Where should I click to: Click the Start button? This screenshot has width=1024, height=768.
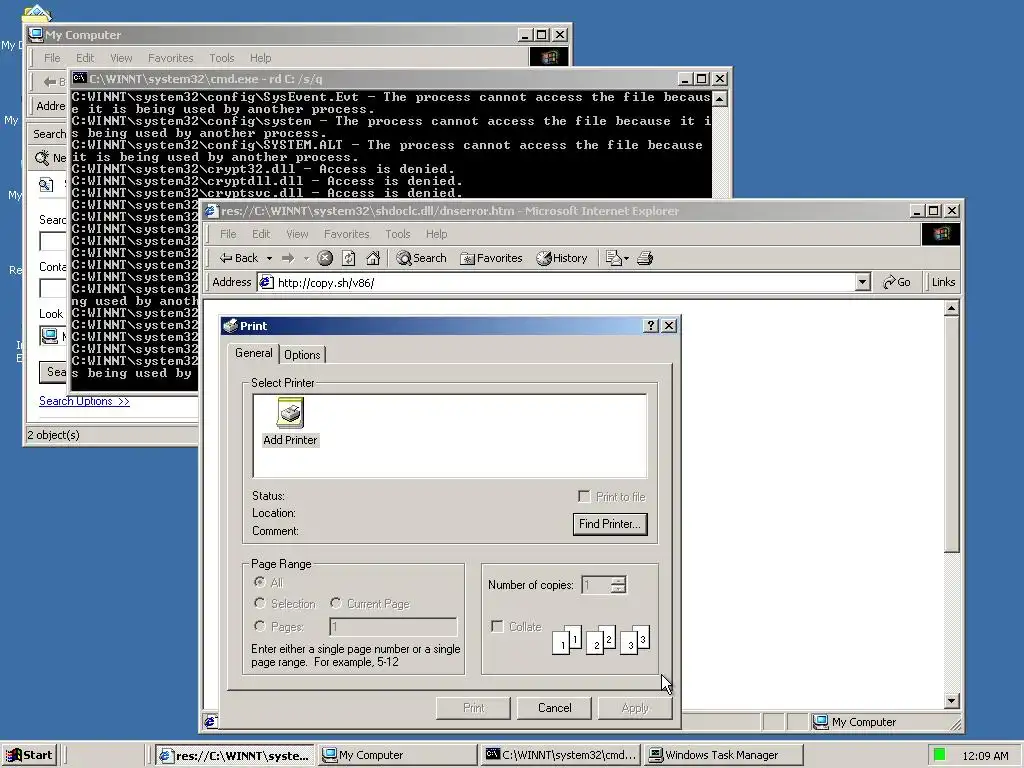[x=29, y=755]
